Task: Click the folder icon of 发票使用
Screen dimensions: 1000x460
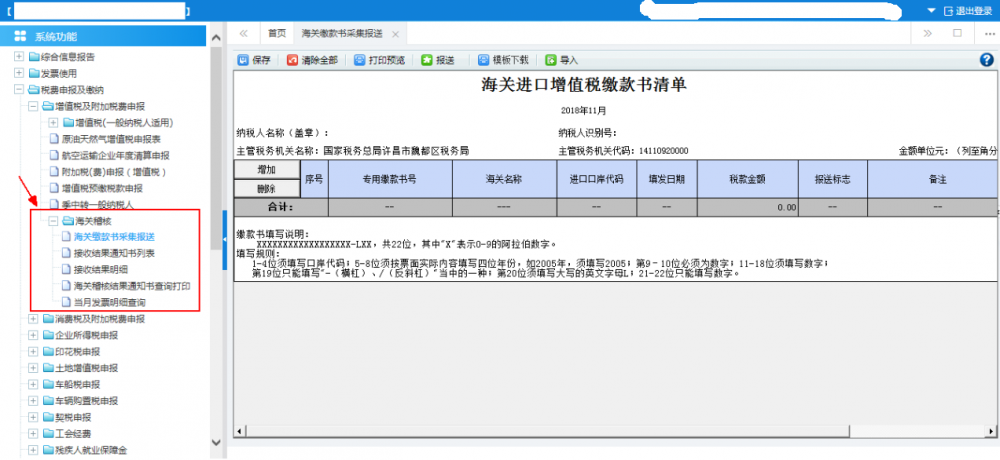Action: click(x=34, y=73)
